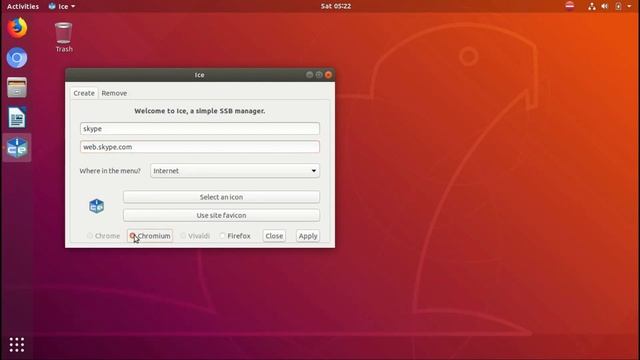Click the 'Select an icon' button

pos(221,197)
